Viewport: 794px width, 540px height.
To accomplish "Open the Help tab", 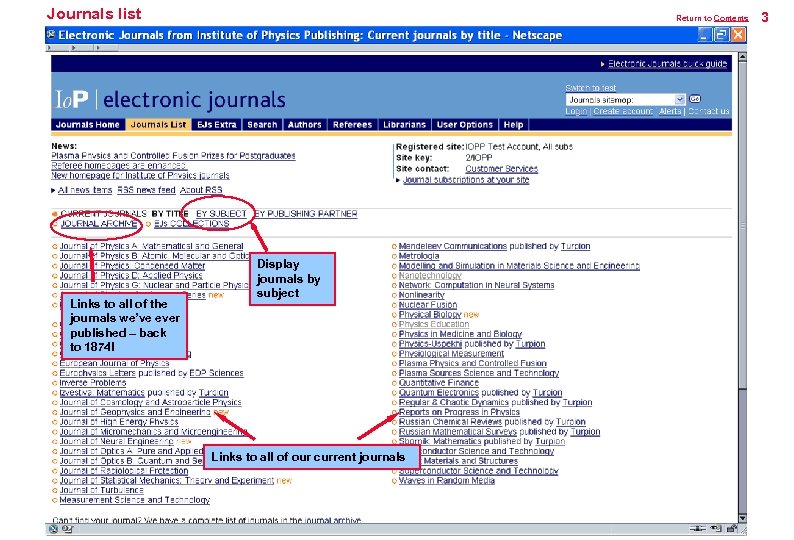I will coord(513,125).
